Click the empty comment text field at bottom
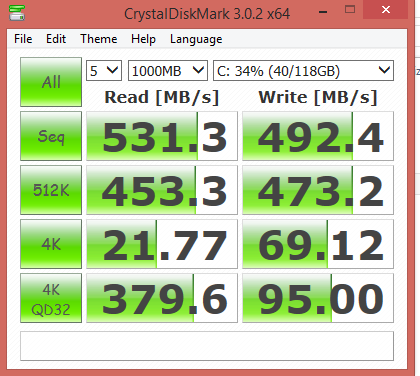 point(207,346)
